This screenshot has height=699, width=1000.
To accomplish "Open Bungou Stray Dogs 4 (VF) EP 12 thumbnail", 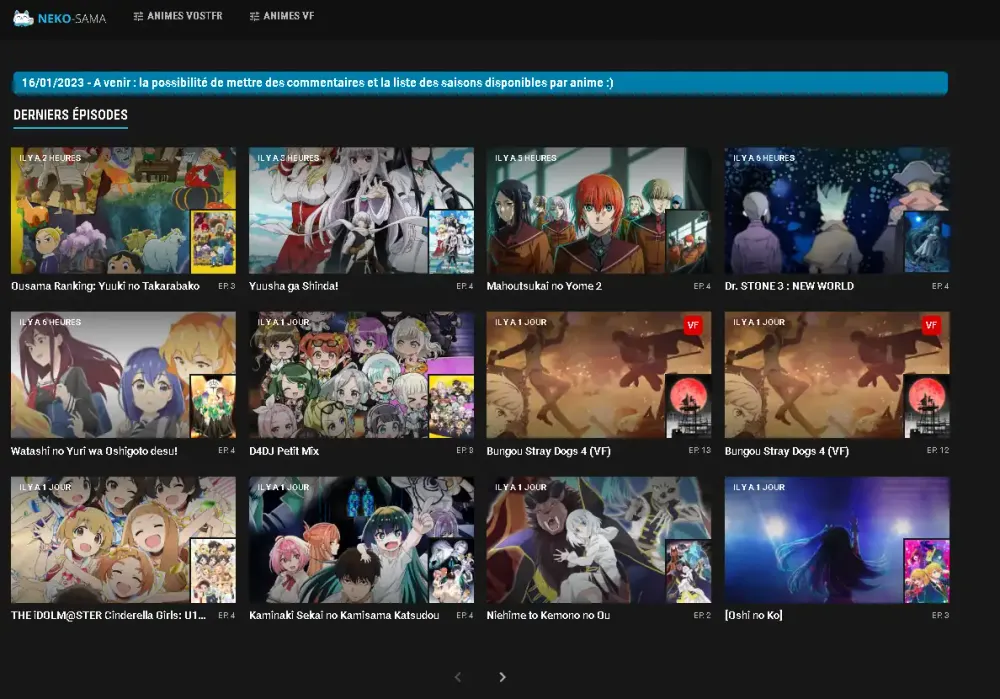I will tap(837, 374).
